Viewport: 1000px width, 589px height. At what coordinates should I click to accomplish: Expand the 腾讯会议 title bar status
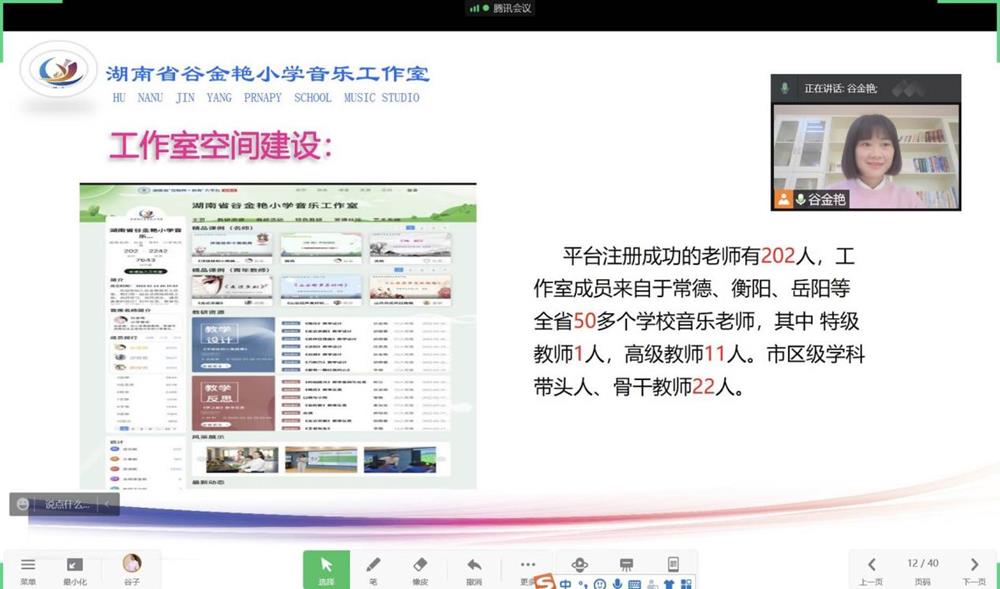coord(500,8)
